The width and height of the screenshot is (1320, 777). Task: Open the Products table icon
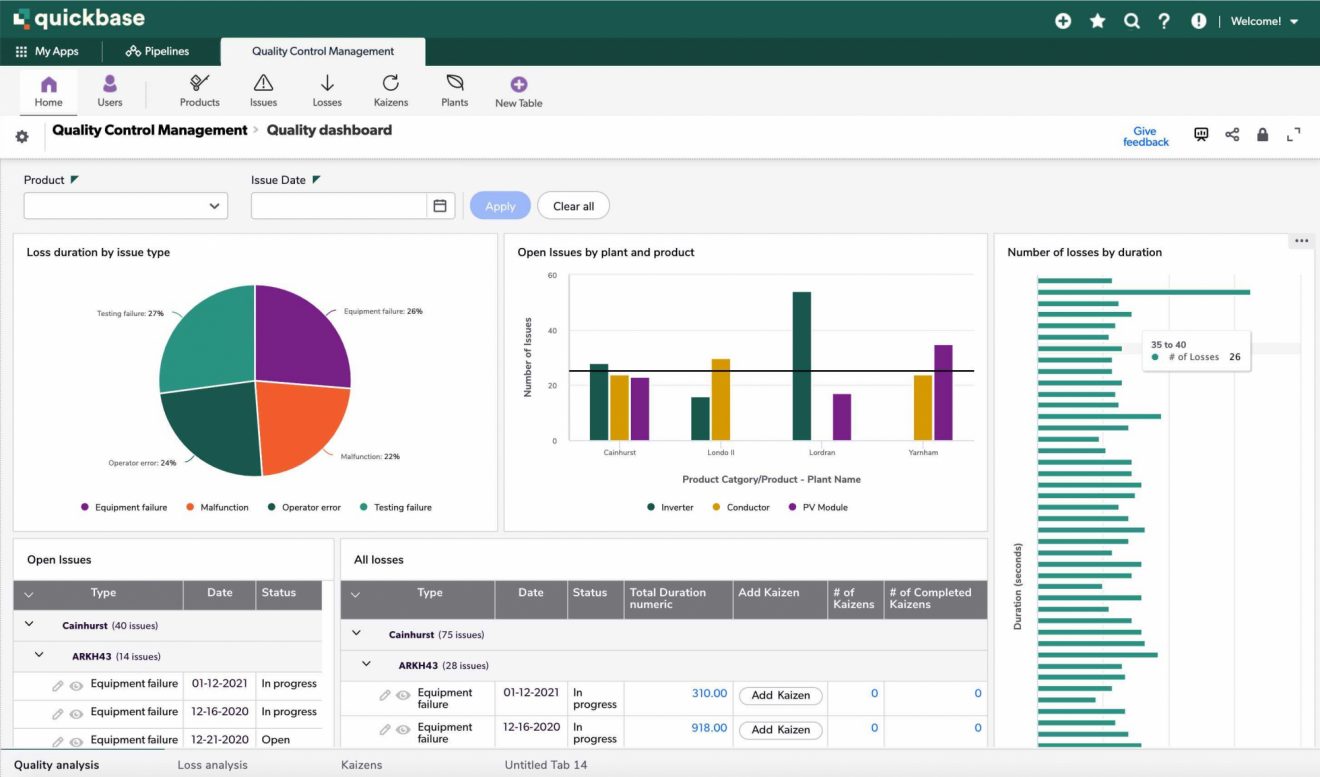point(199,84)
